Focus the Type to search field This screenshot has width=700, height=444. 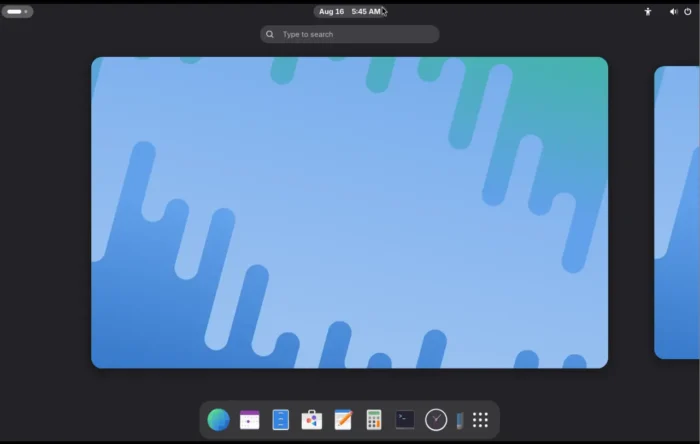350,34
